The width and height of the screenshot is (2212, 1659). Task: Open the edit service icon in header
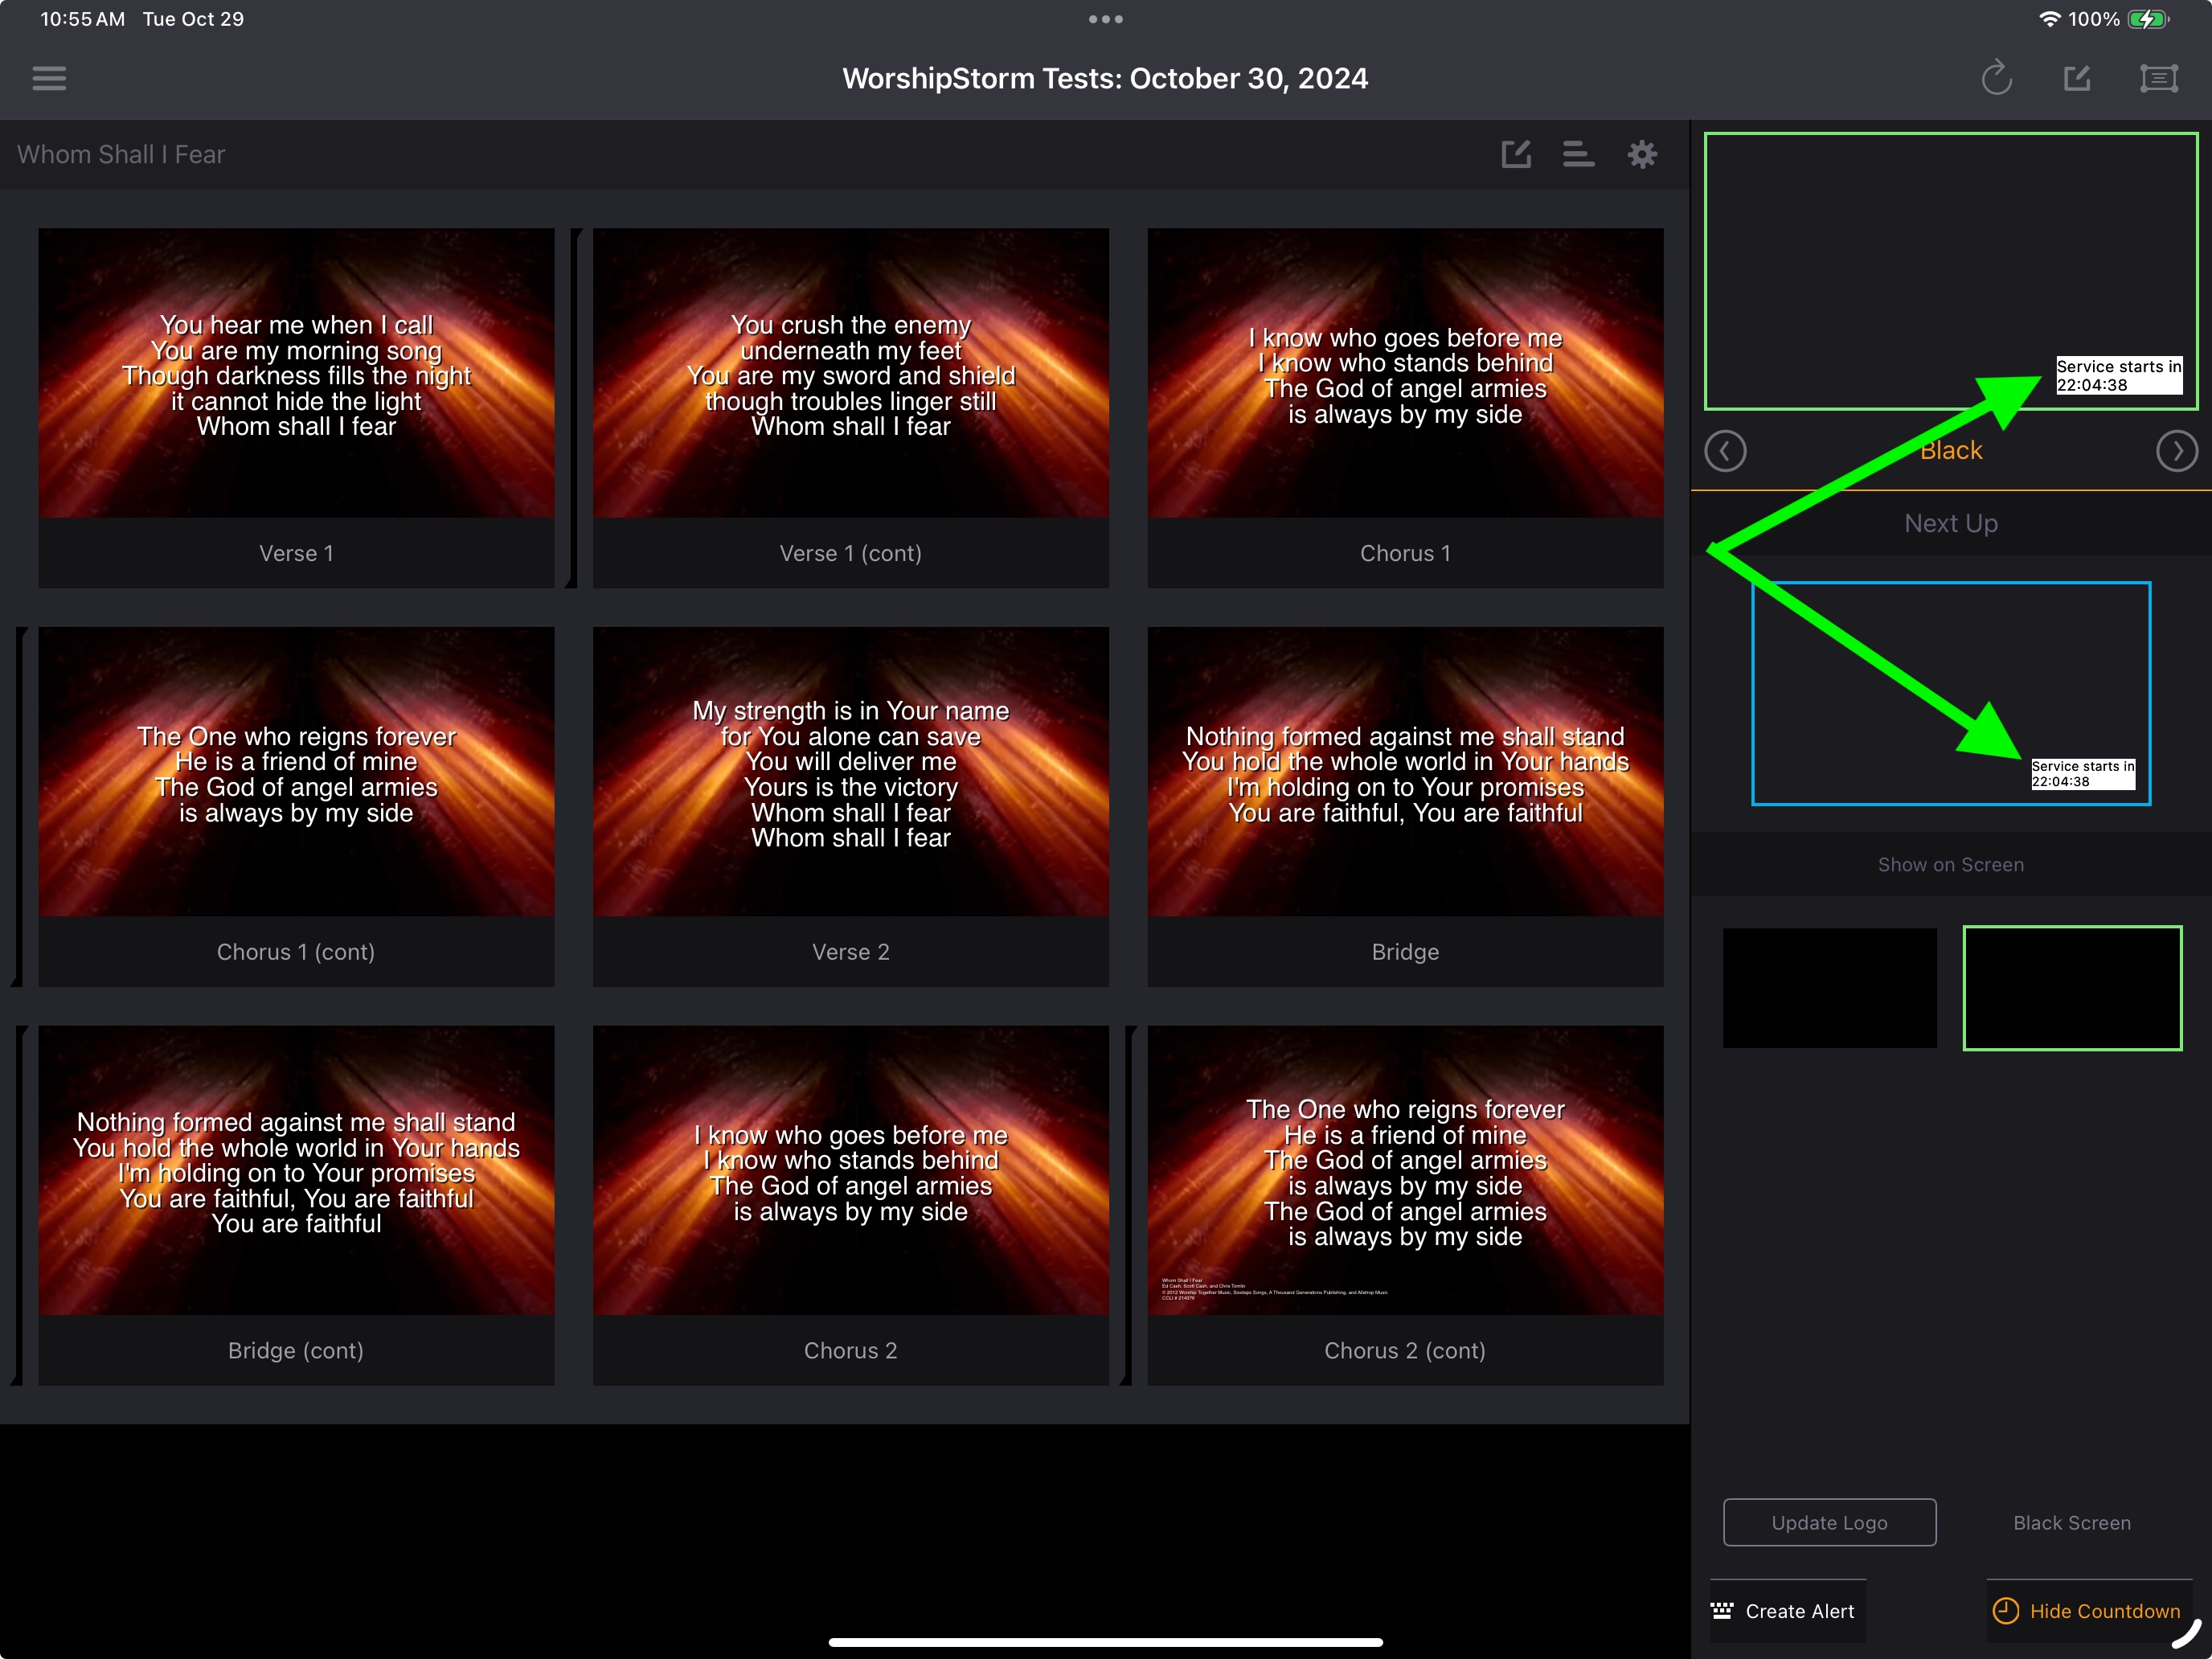pos(2078,78)
